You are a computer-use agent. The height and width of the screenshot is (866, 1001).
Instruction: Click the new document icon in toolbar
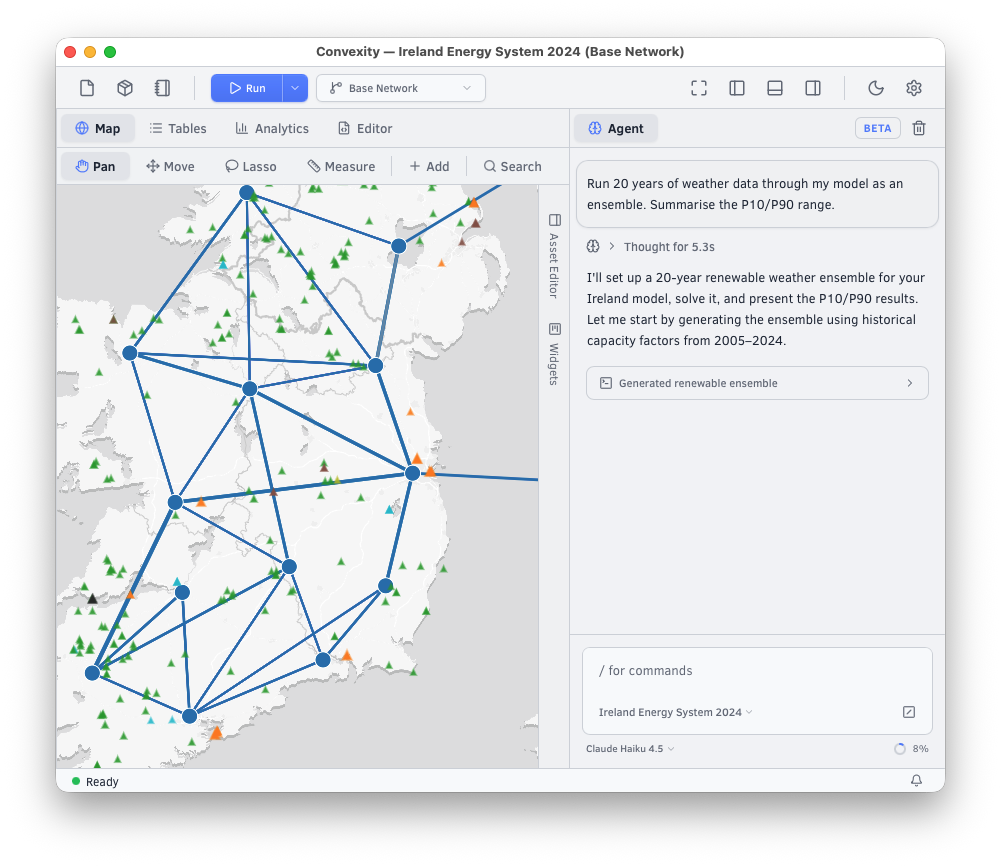(87, 88)
